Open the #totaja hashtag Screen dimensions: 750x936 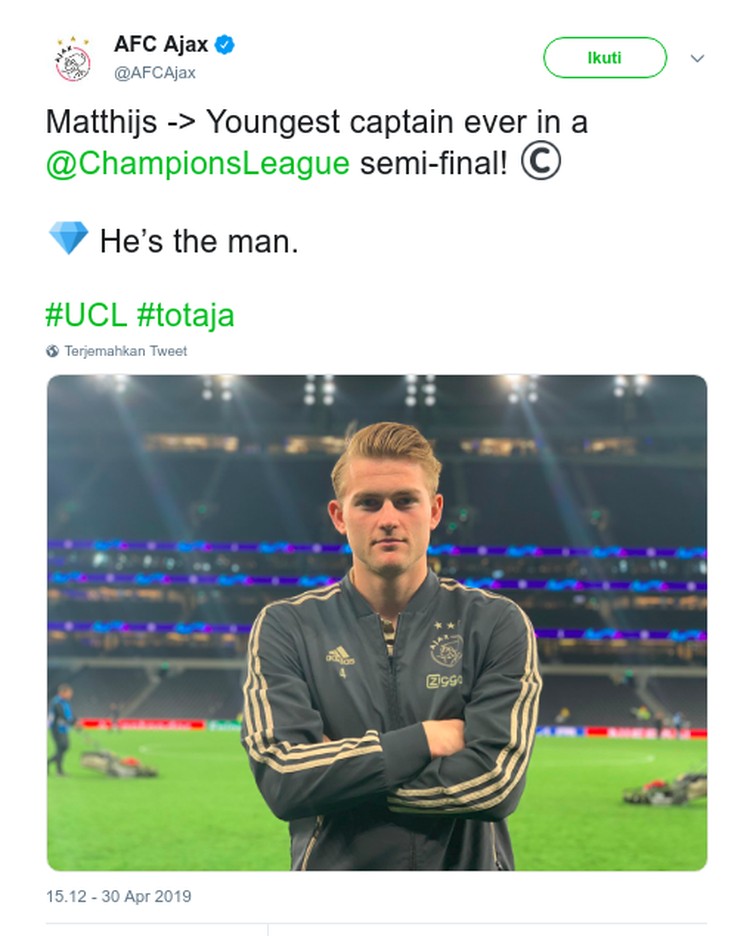click(185, 315)
